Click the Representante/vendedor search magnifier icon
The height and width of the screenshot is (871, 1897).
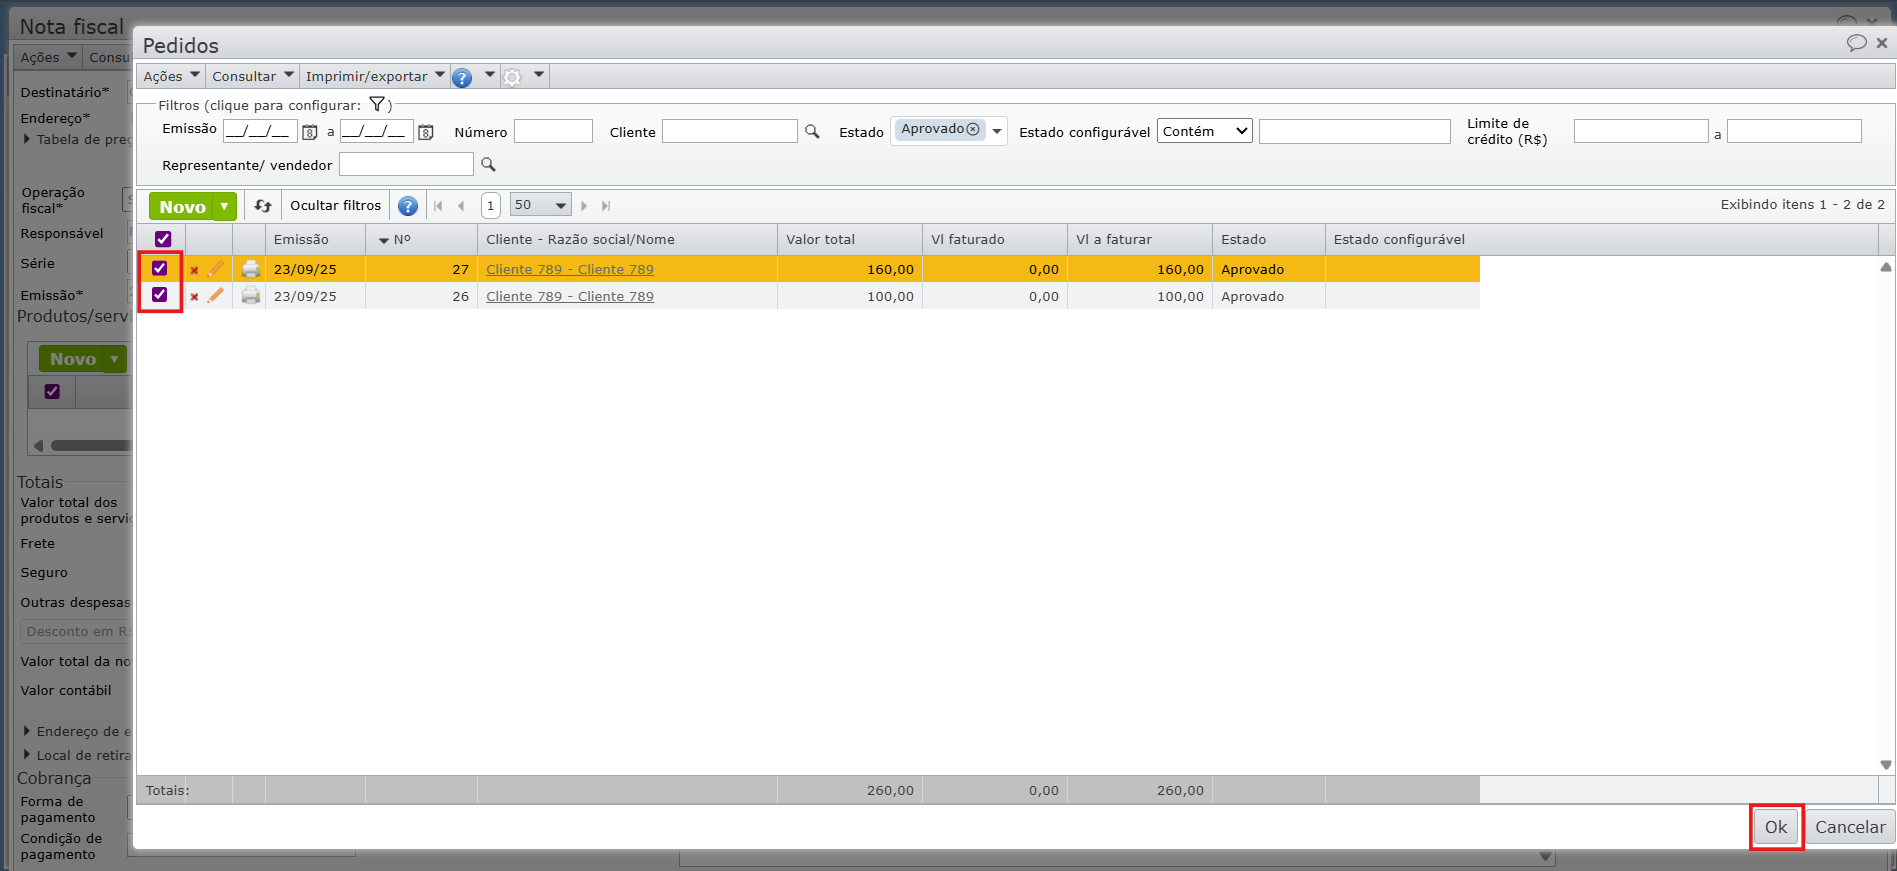click(x=488, y=164)
